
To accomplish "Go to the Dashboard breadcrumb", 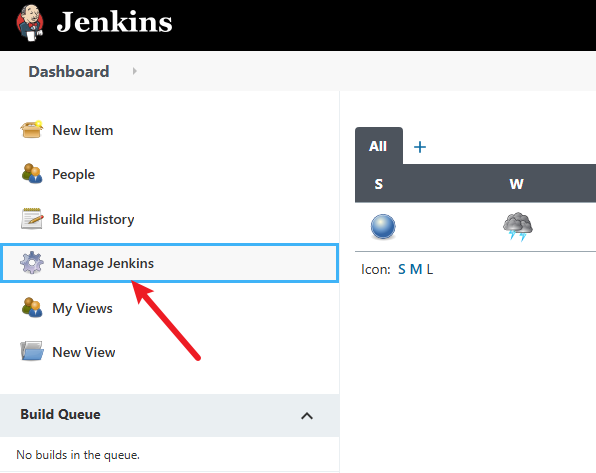I will 69,71.
